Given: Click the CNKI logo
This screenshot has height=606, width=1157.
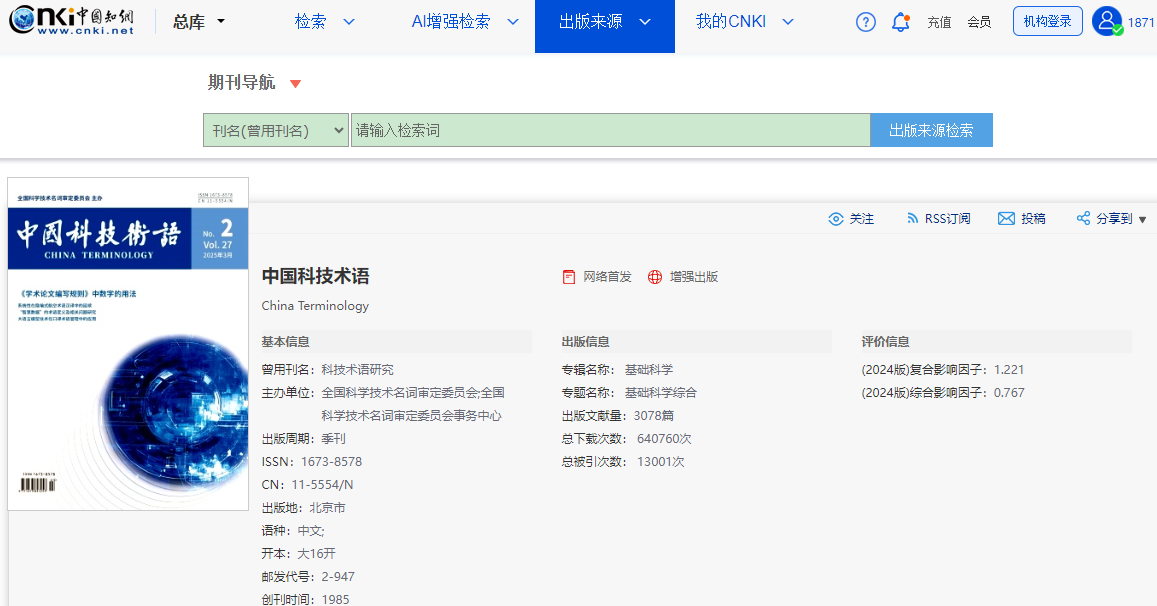Looking at the screenshot, I should click(72, 21).
